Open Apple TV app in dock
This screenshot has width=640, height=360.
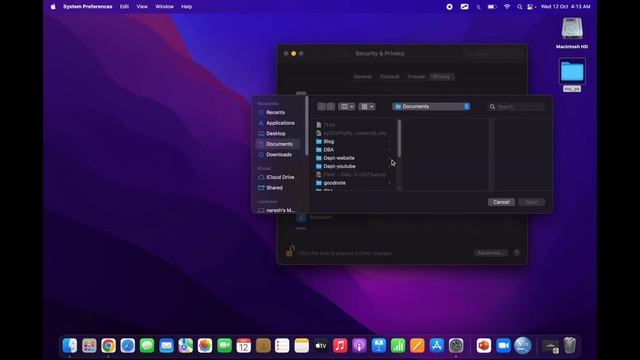[321, 346]
